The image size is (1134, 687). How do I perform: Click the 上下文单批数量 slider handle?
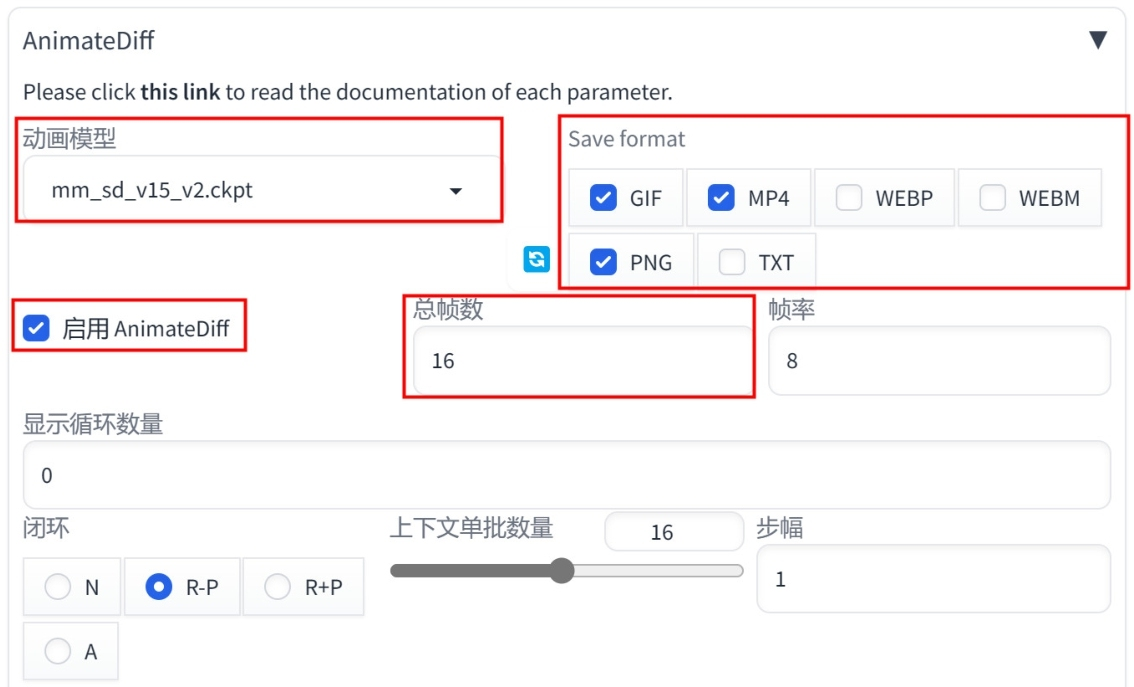click(x=561, y=571)
